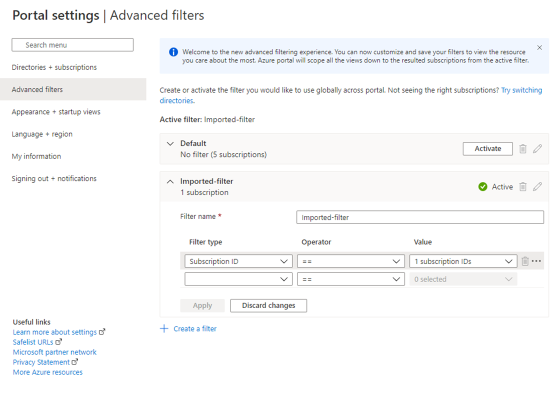
Task: Click Discard changes button
Action: pyautogui.click(x=269, y=305)
